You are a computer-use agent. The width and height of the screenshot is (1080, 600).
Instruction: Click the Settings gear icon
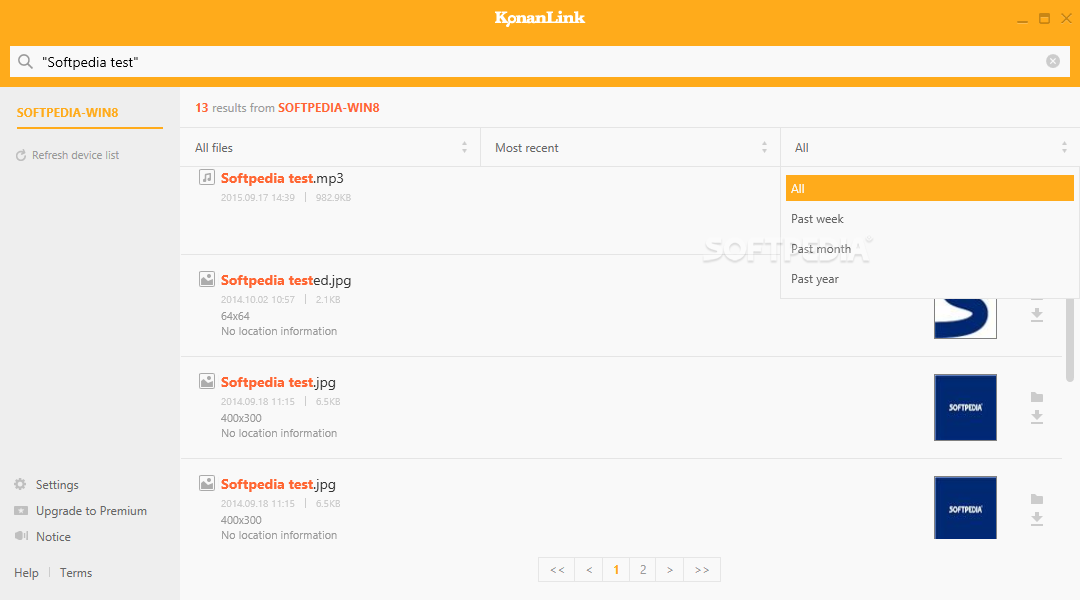[21, 484]
